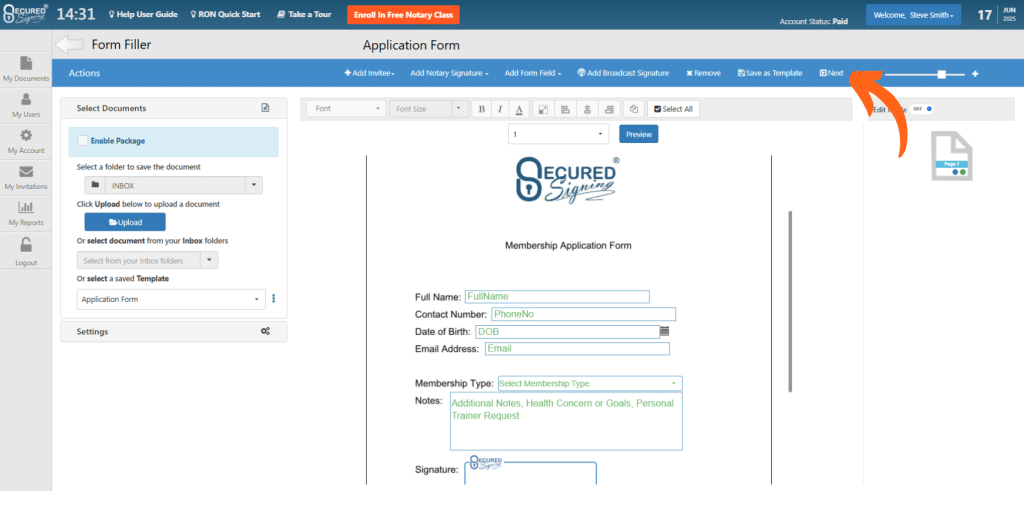The height and width of the screenshot is (514, 1024).
Task: Click the back arrow beside Form Filler
Action: coord(69,44)
